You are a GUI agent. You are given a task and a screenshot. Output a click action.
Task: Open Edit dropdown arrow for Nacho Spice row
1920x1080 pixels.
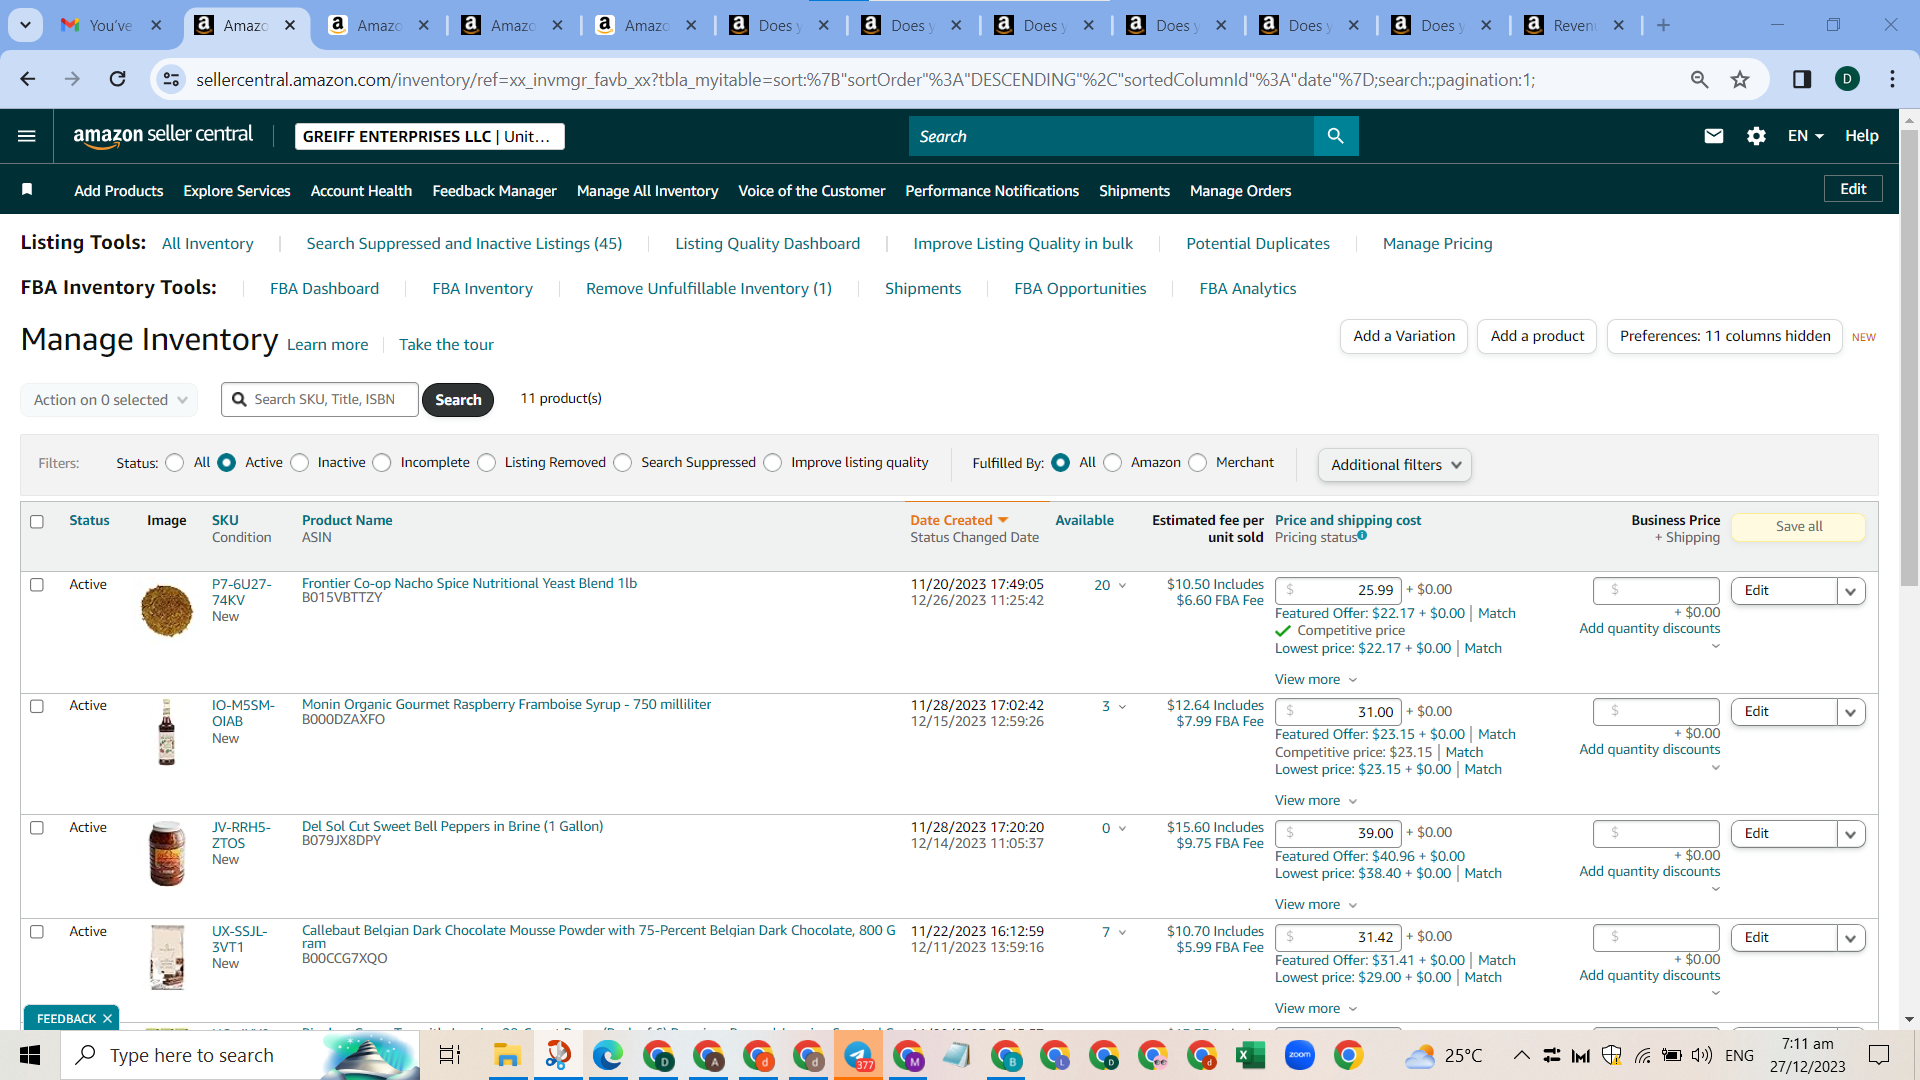pyautogui.click(x=1850, y=591)
